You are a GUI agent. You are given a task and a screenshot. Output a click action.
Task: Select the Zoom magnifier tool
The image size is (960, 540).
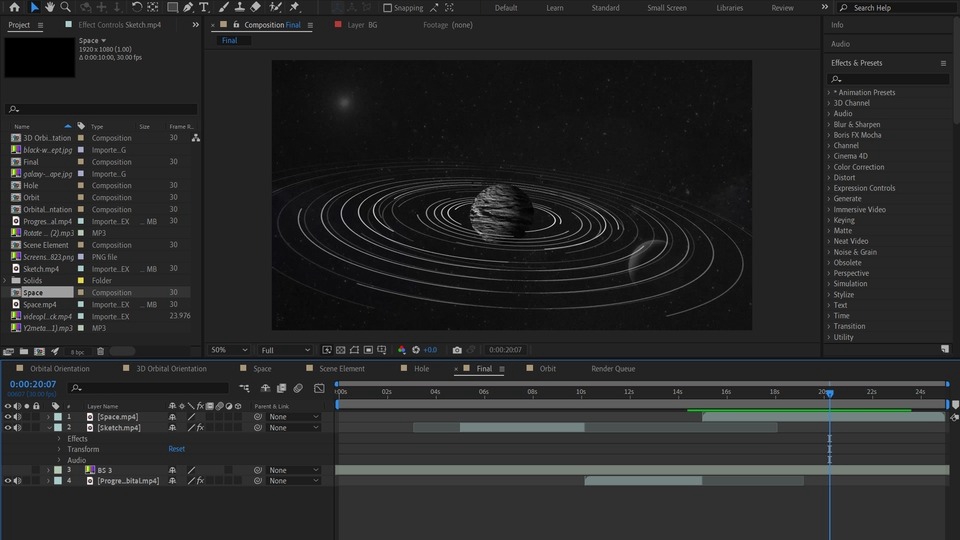(x=66, y=7)
